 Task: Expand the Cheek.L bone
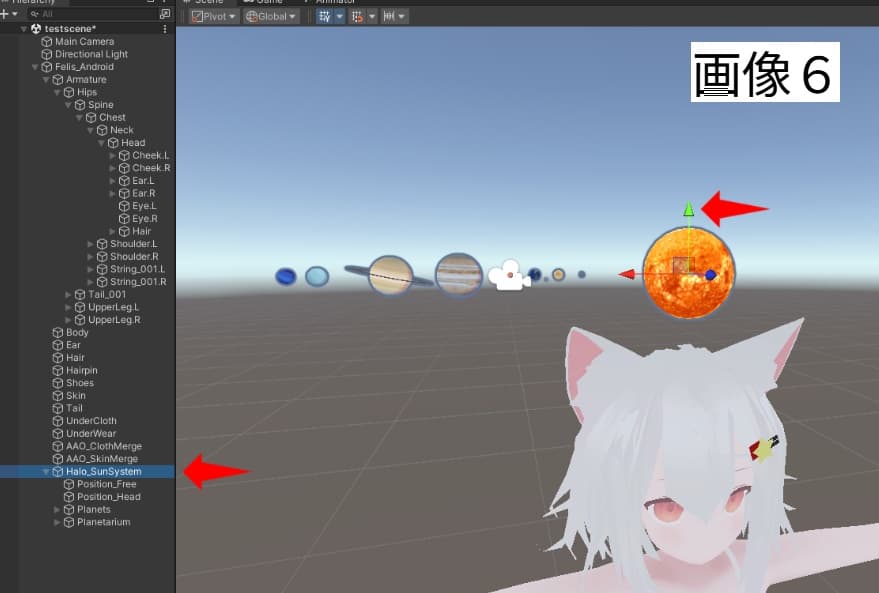coord(113,155)
